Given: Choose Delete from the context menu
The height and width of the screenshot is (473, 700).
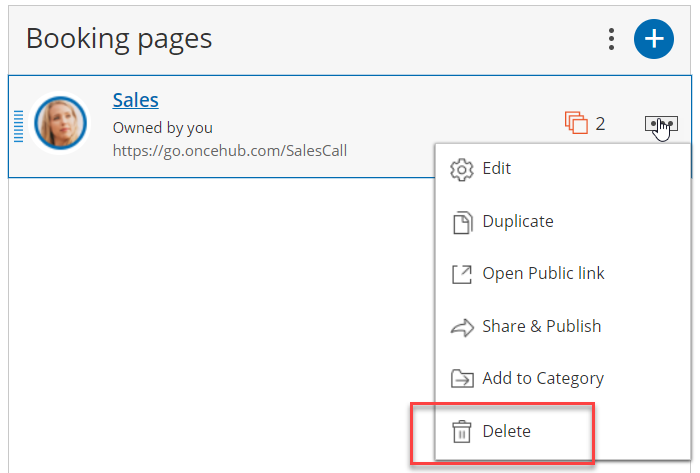Looking at the screenshot, I should pos(506,432).
